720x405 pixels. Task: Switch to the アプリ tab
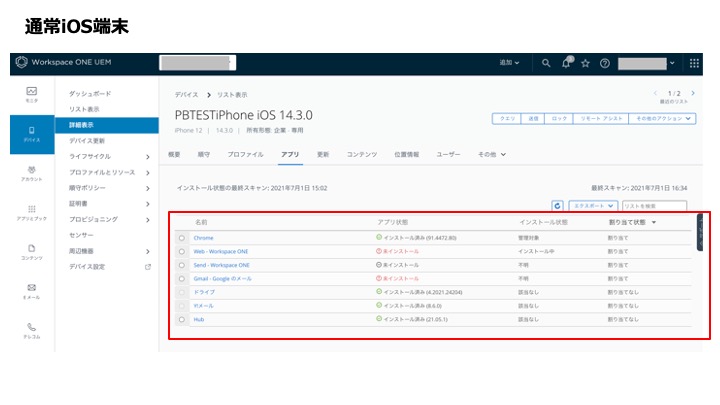click(x=290, y=154)
